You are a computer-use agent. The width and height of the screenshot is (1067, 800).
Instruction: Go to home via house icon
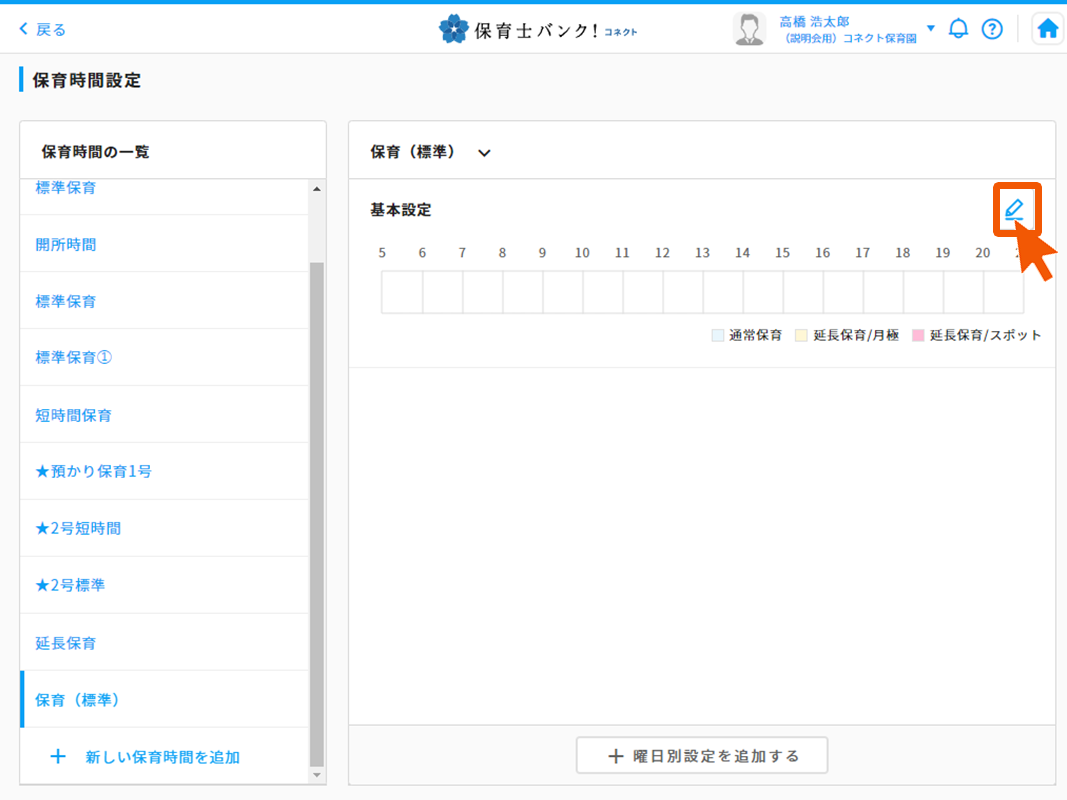coord(1047,29)
